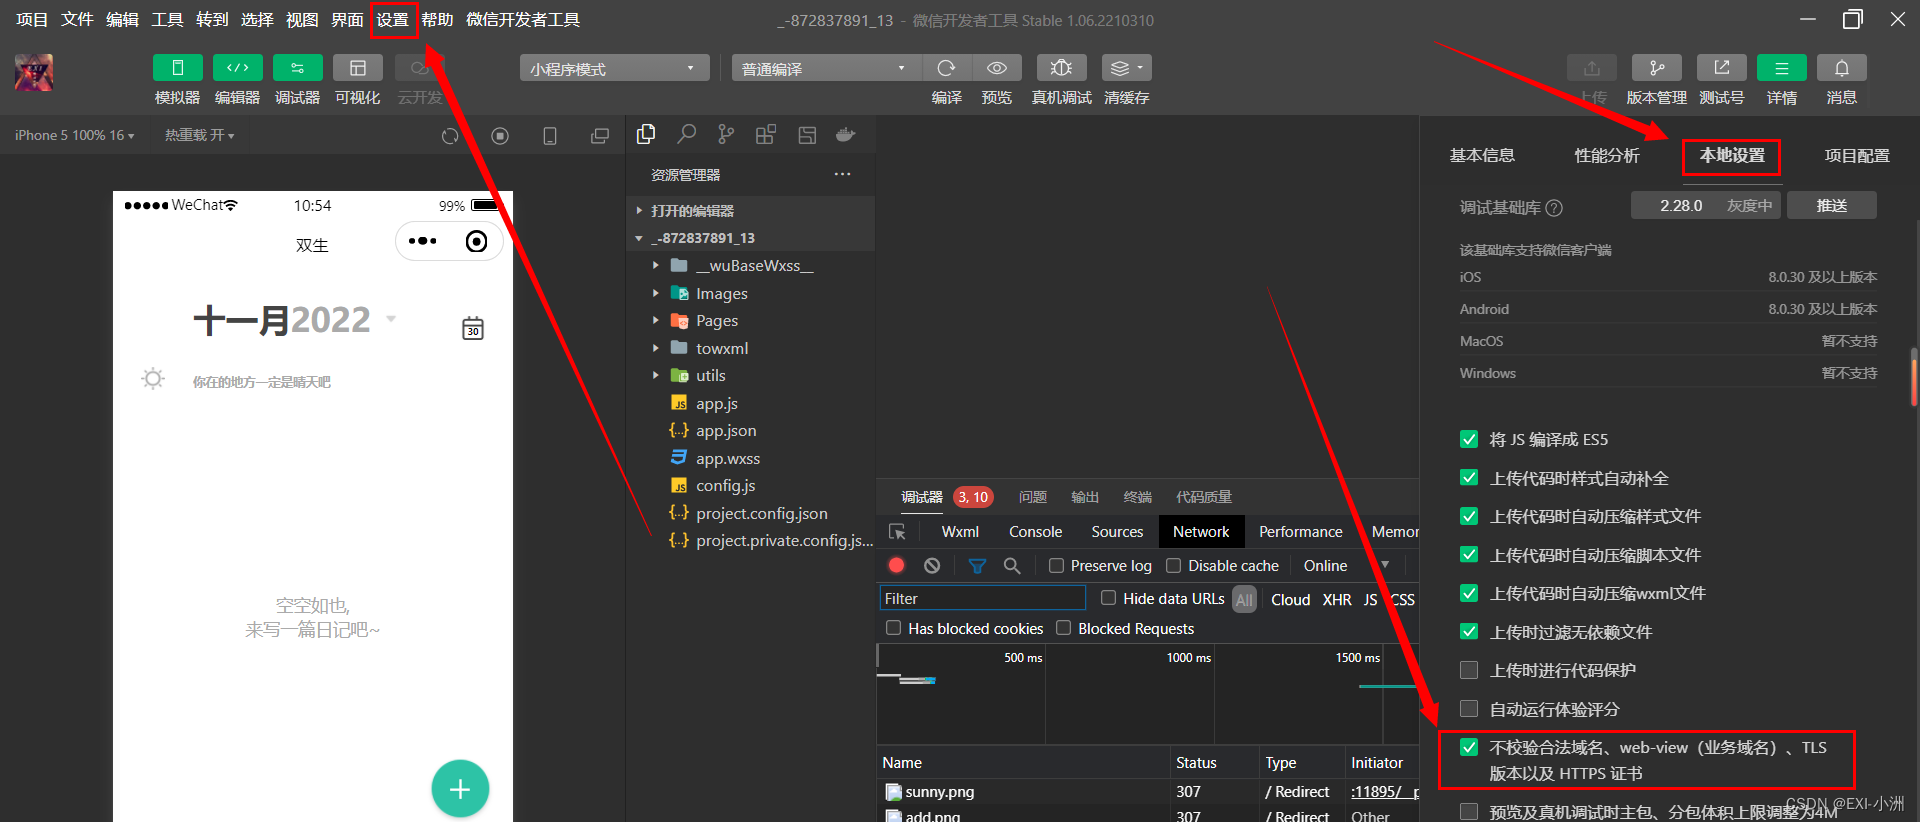
Task: Toggle the phone device frame icon
Action: tap(550, 136)
